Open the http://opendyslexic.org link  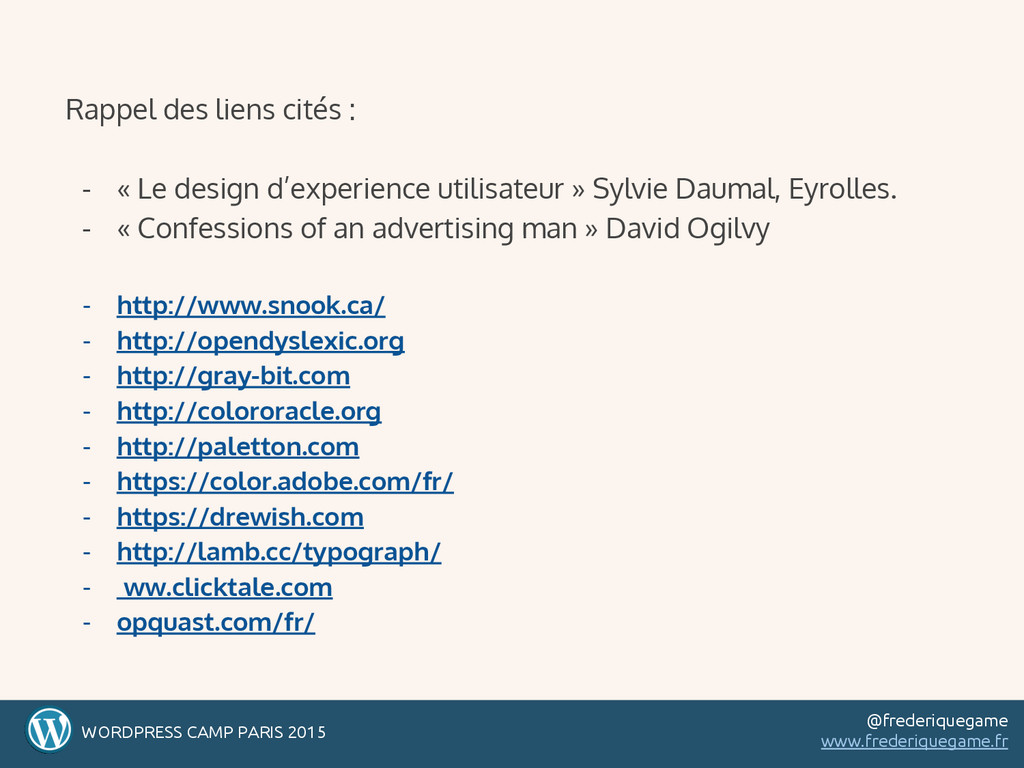pyautogui.click(x=261, y=341)
